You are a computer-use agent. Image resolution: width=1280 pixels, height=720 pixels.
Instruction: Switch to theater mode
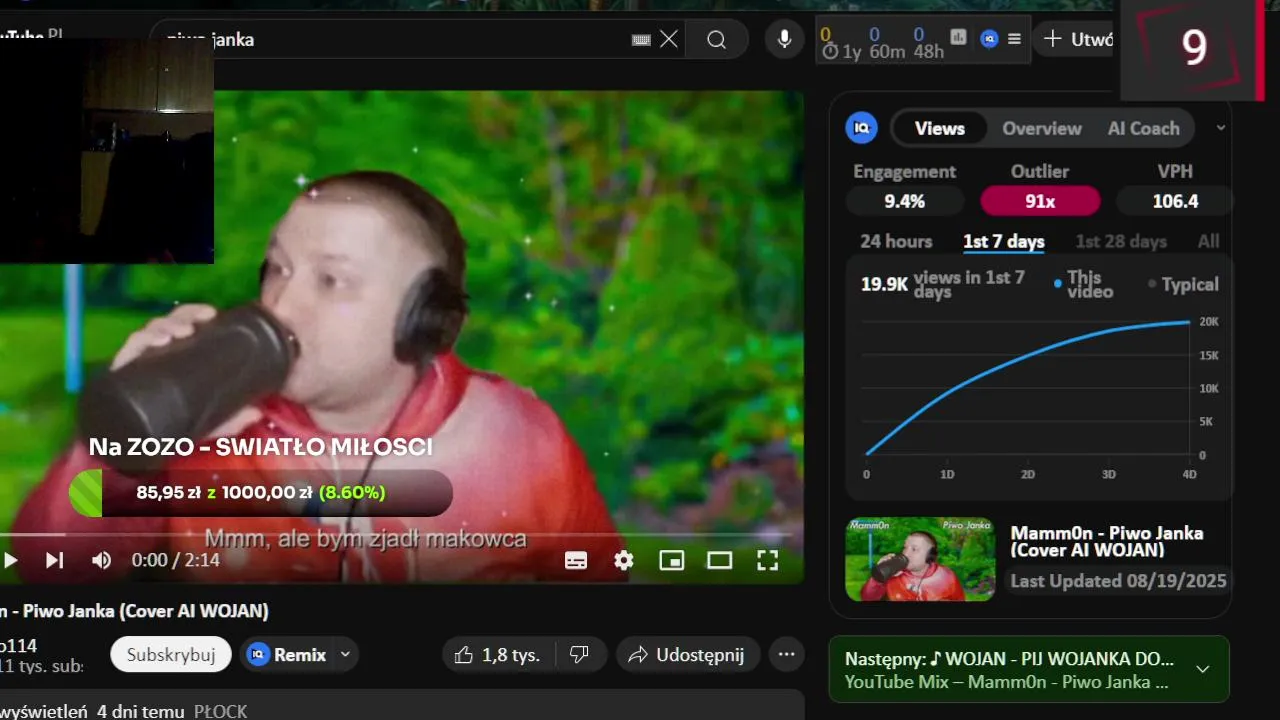(x=720, y=560)
